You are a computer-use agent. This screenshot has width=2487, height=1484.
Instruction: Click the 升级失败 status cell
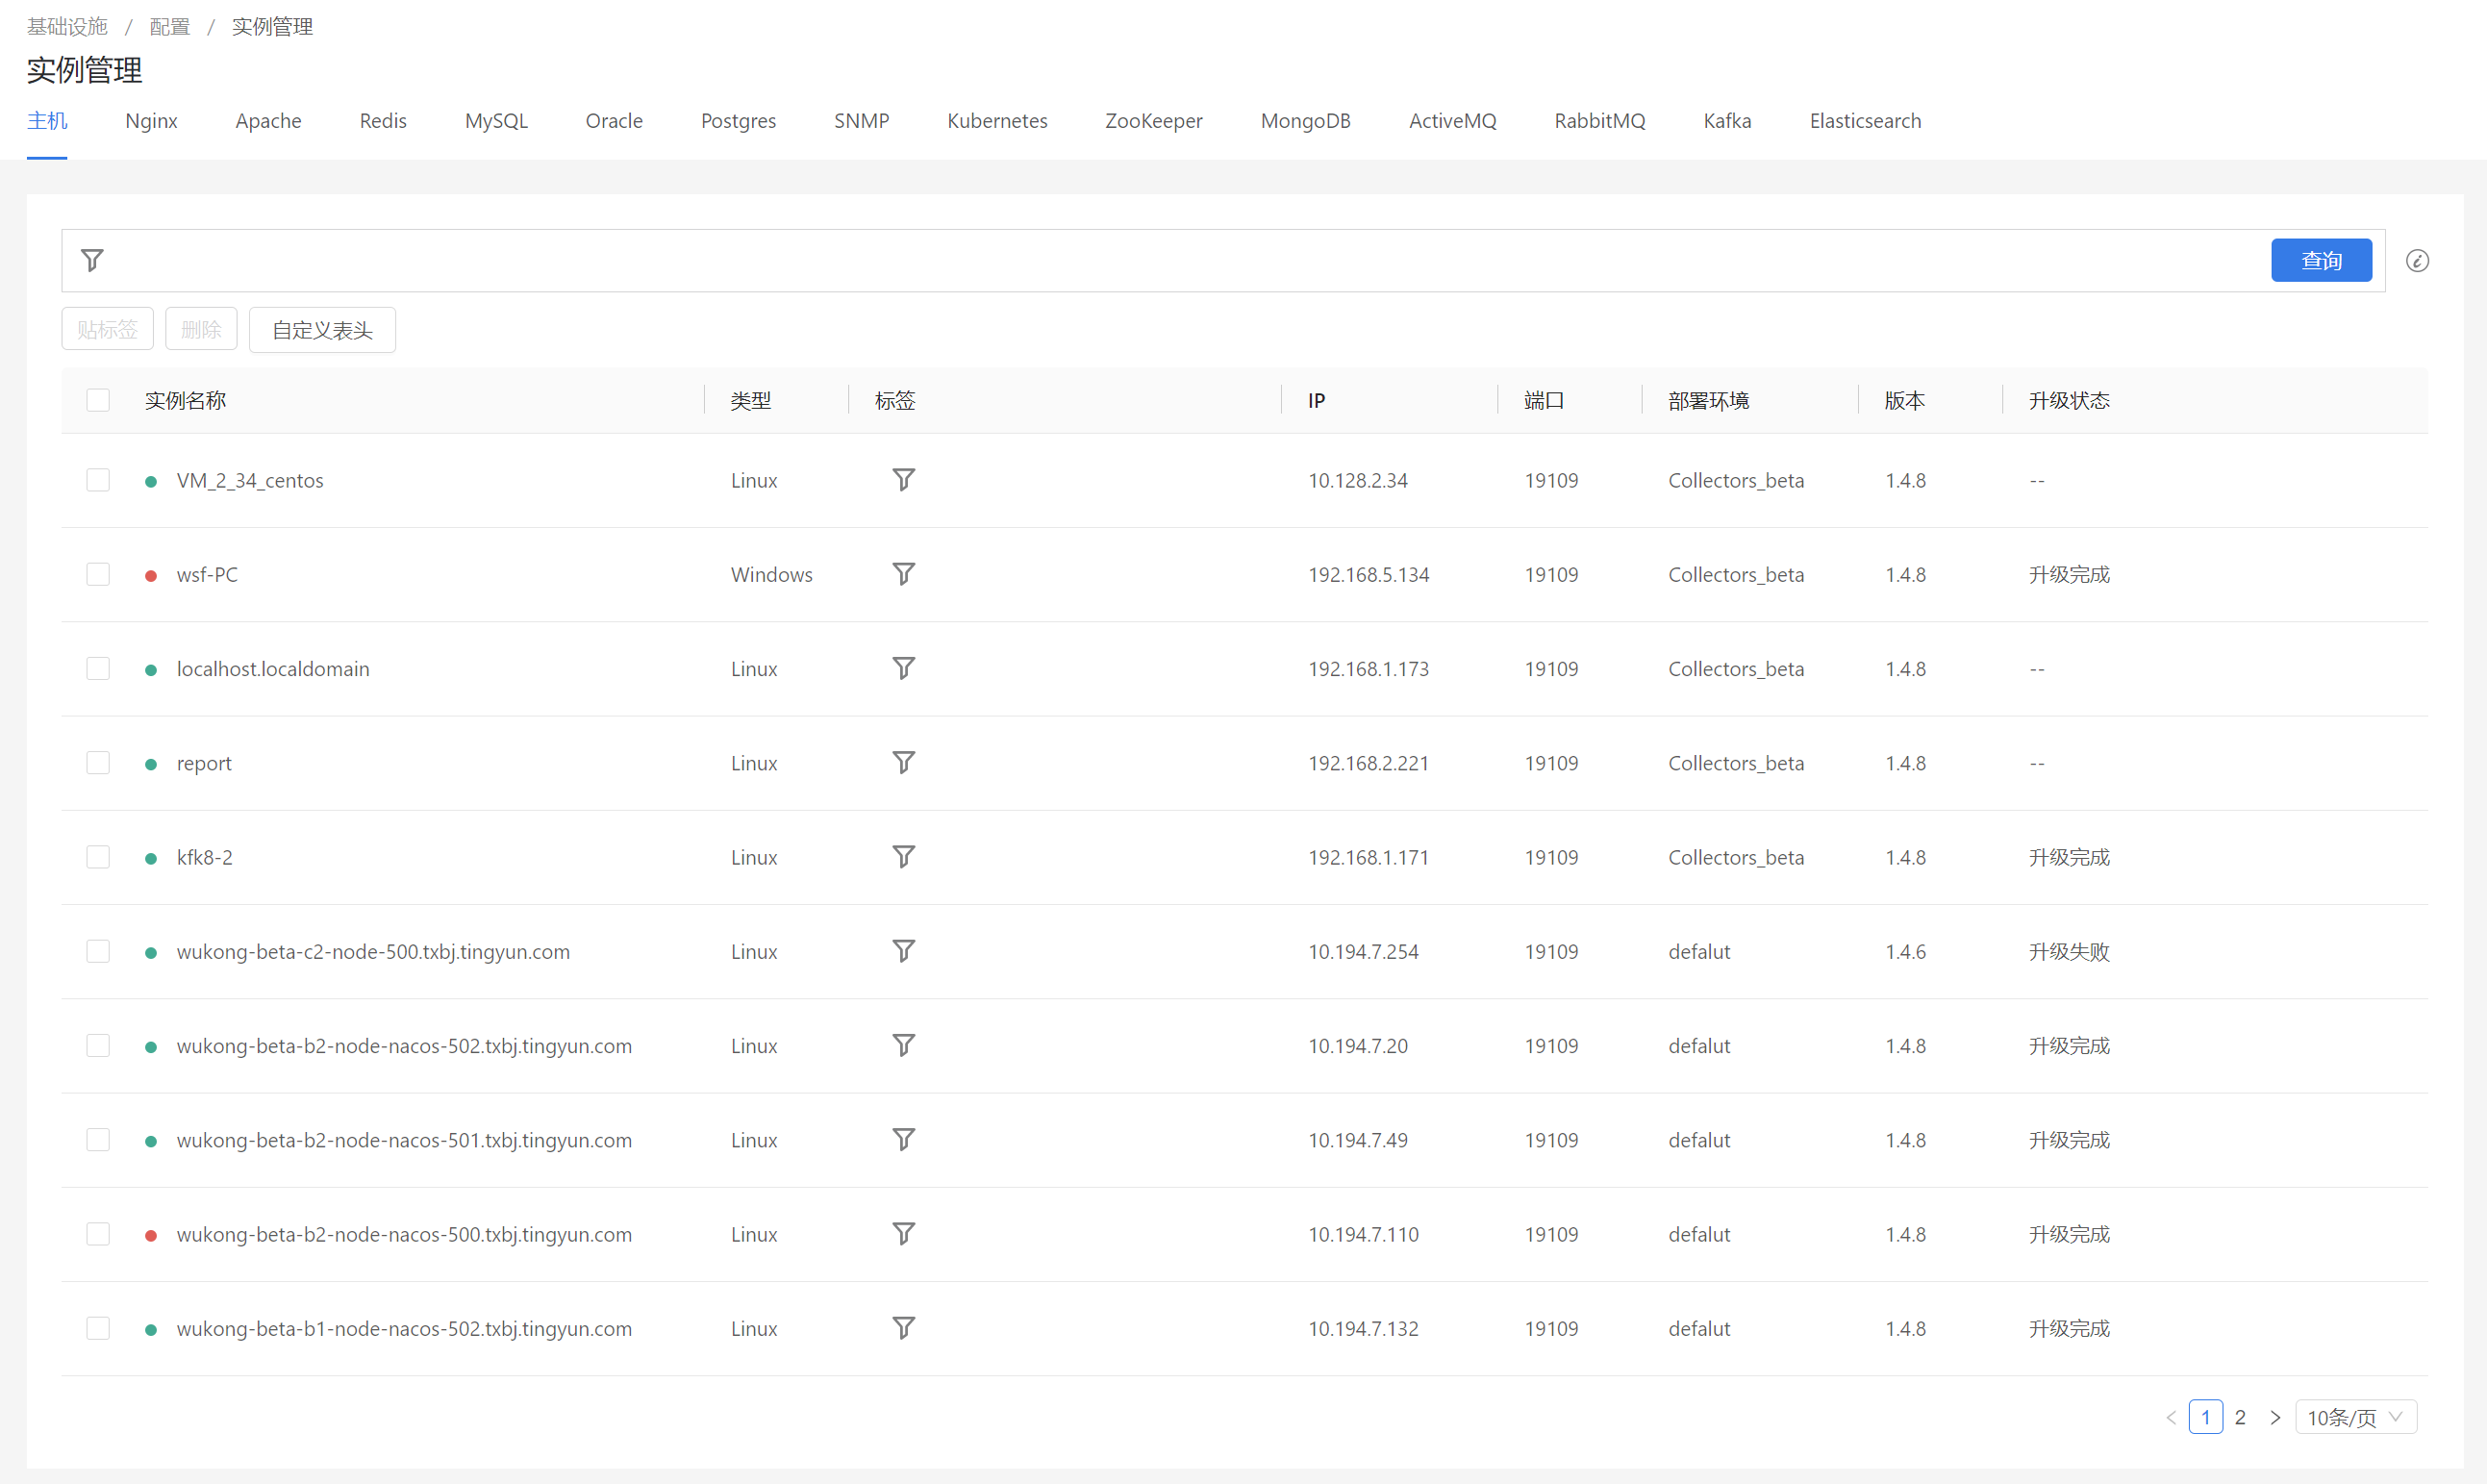coord(2068,952)
